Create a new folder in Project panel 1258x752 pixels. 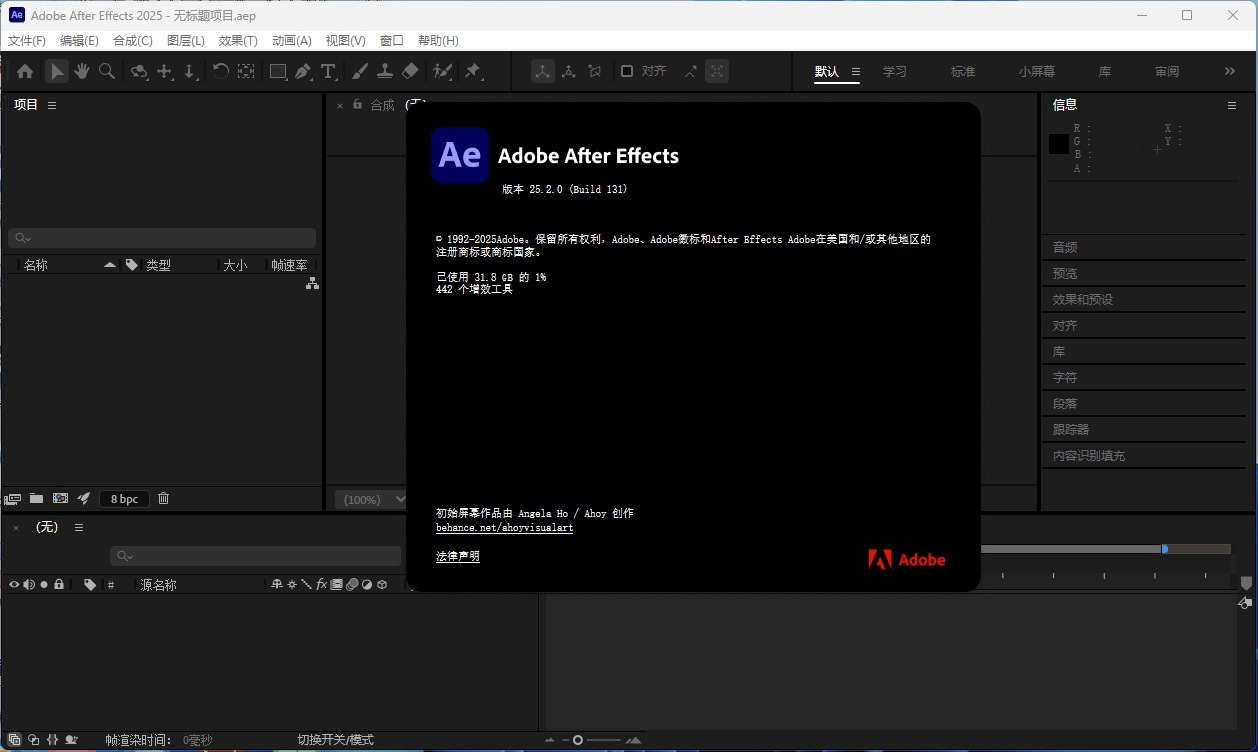pyautogui.click(x=37, y=498)
